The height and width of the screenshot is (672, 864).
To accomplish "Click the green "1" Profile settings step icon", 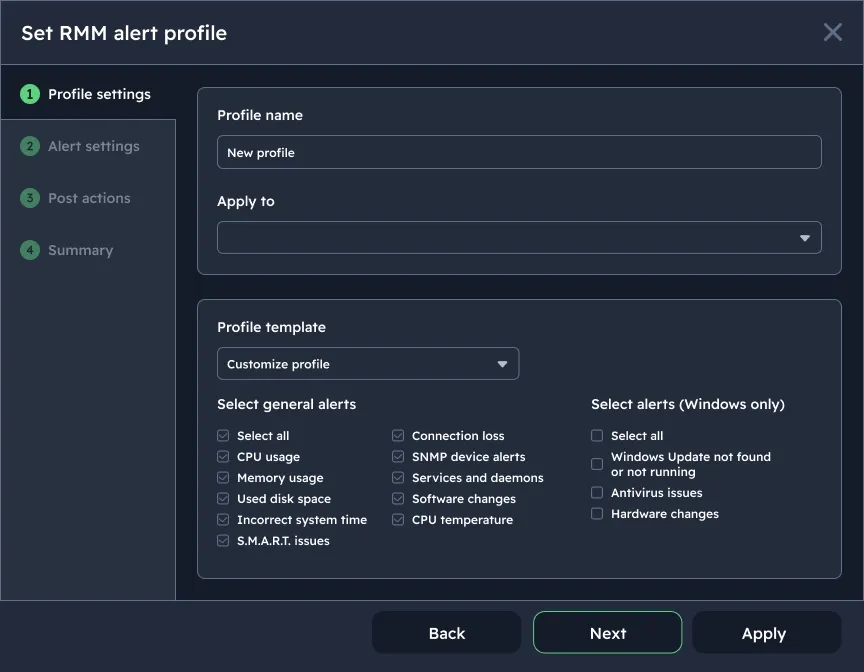I will pos(29,93).
